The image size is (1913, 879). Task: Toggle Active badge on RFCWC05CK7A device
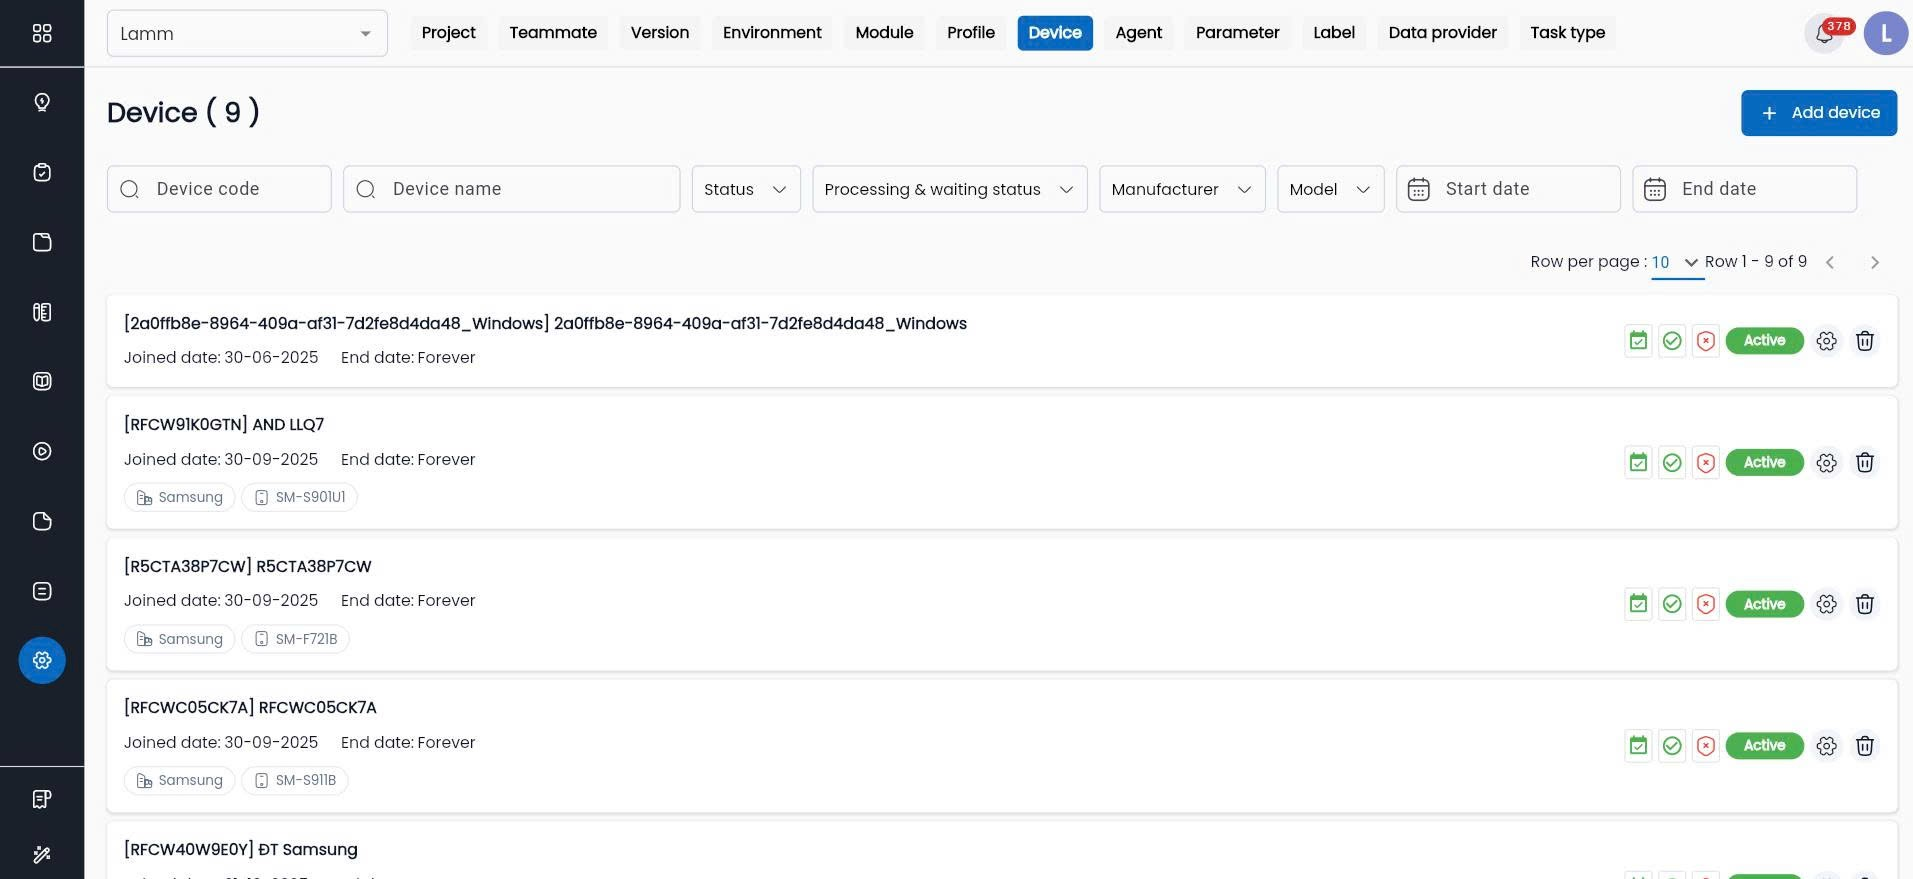tap(1764, 746)
